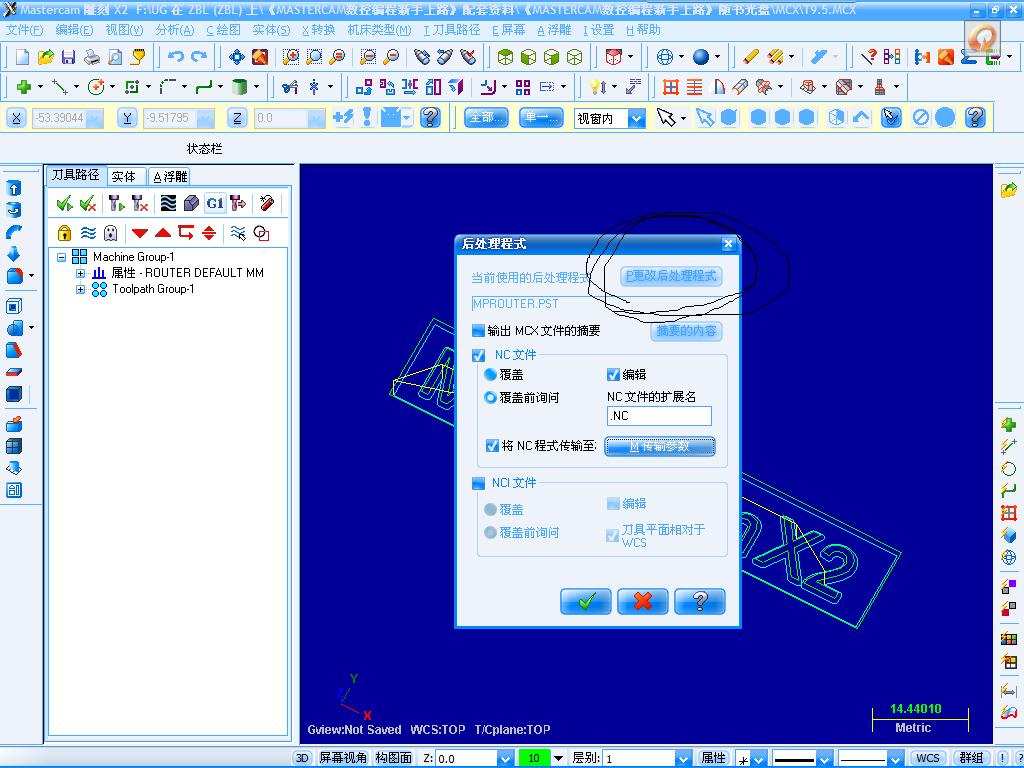This screenshot has width=1024, height=768.
Task: Click the yellow folder icon on right sidebar
Action: pyautogui.click(x=1008, y=190)
